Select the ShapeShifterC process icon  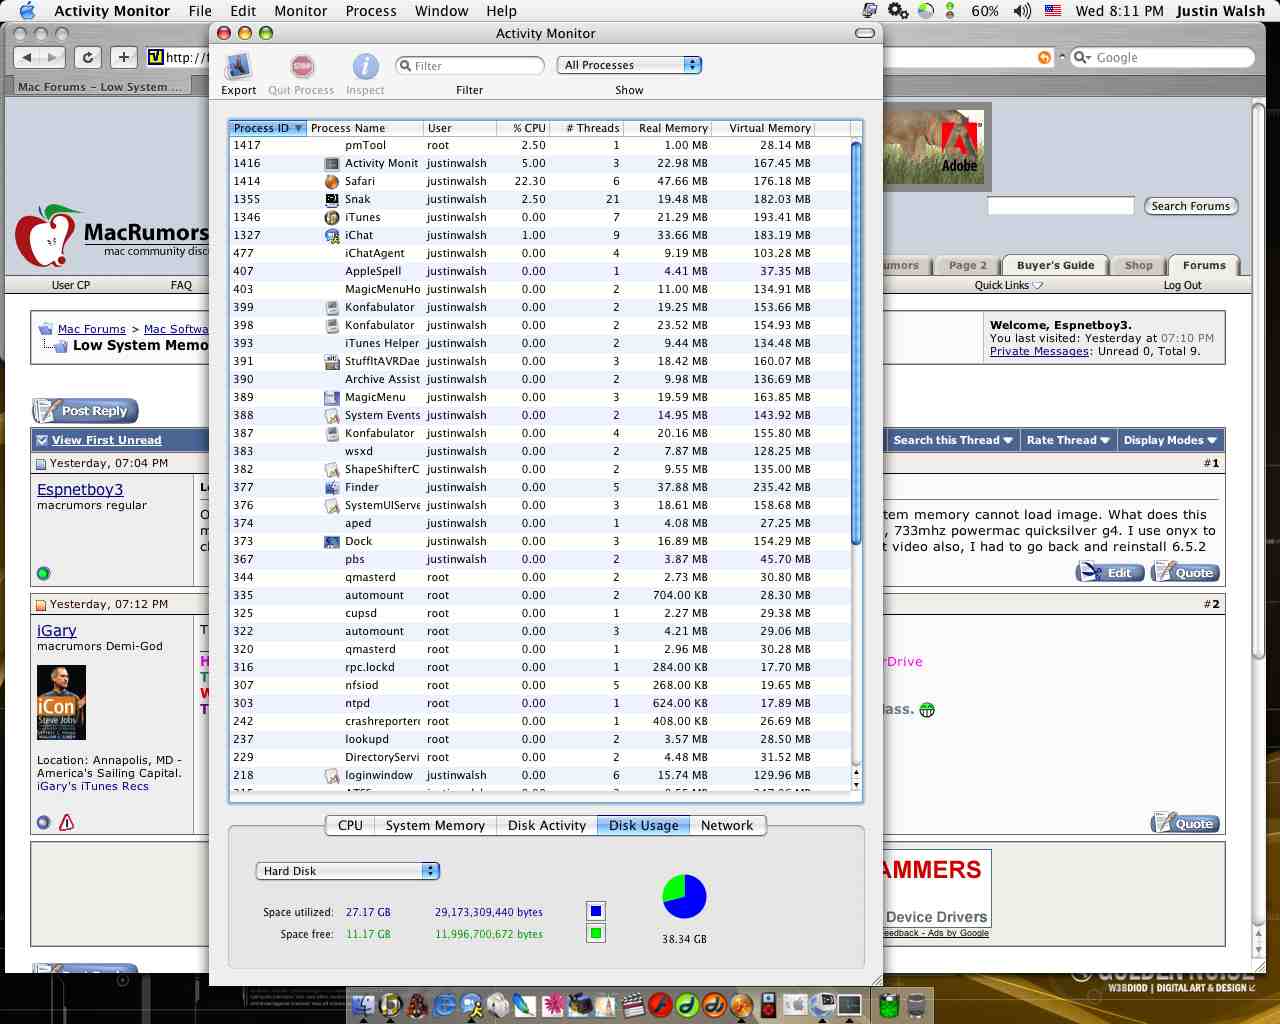tap(332, 470)
